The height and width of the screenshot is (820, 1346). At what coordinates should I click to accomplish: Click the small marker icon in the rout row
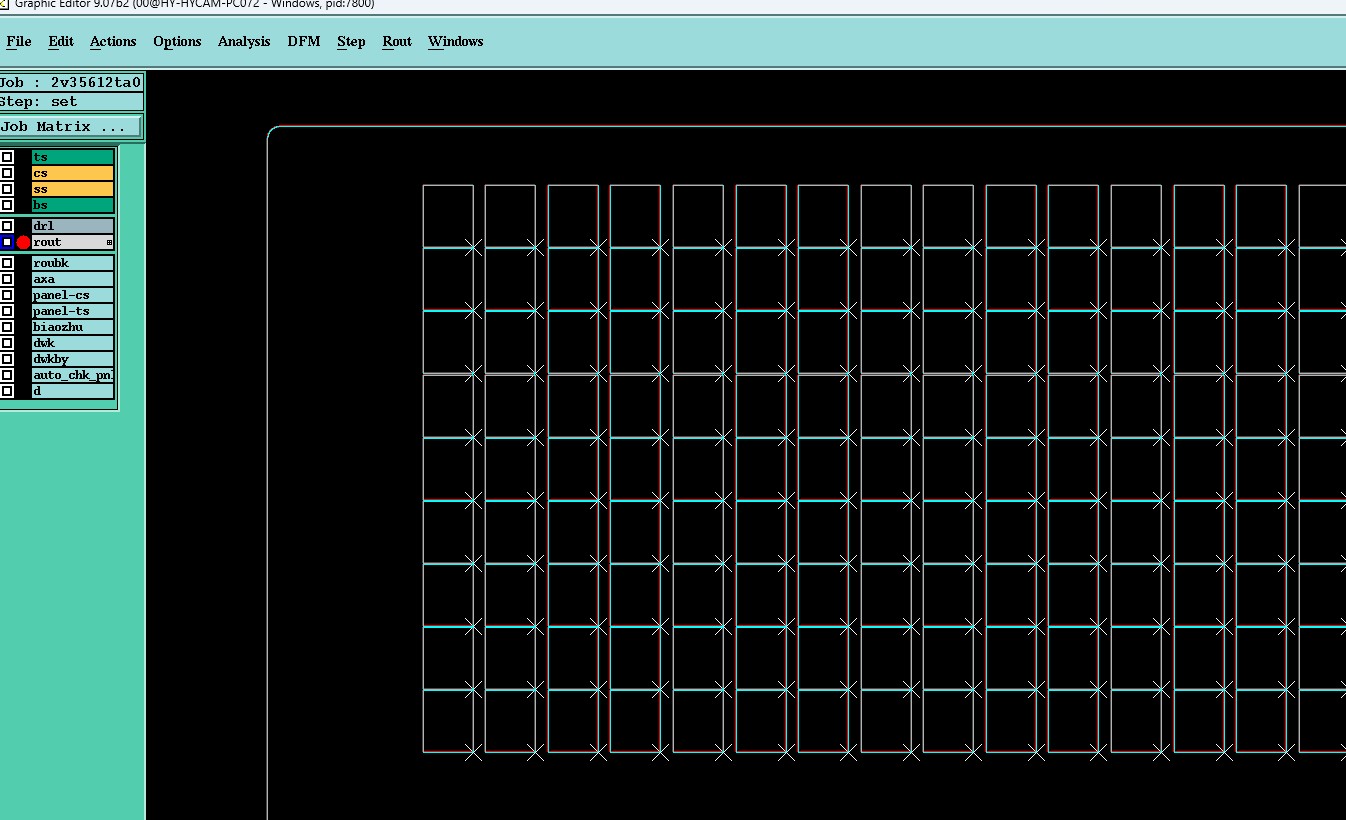[110, 243]
